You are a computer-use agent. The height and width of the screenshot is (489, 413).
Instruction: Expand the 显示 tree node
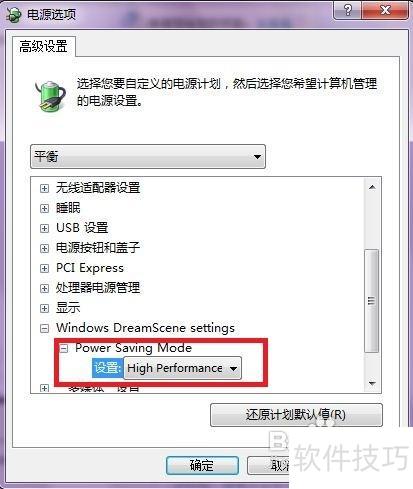tap(44, 308)
